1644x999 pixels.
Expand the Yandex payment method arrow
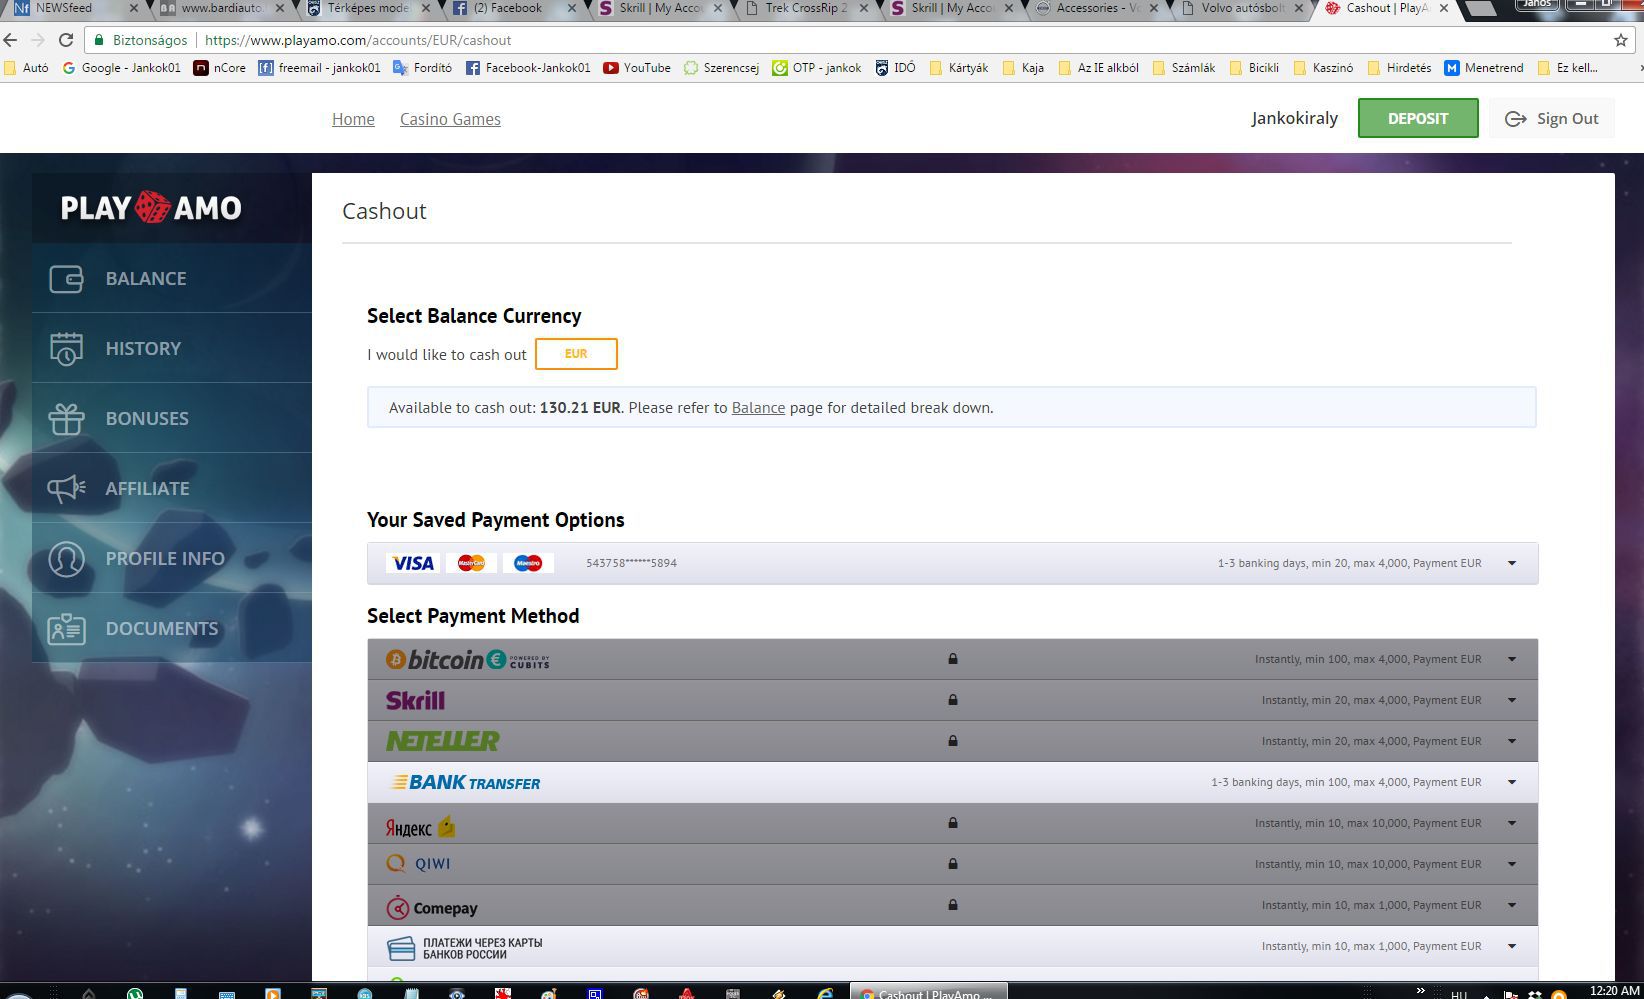click(1512, 823)
